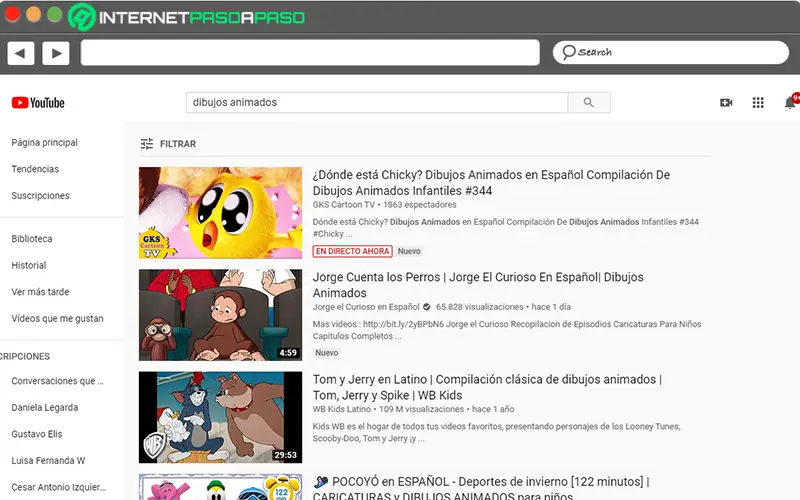Viewport: 800px width, 500px height.
Task: Click '1863 espectadores' text
Action: [419, 205]
